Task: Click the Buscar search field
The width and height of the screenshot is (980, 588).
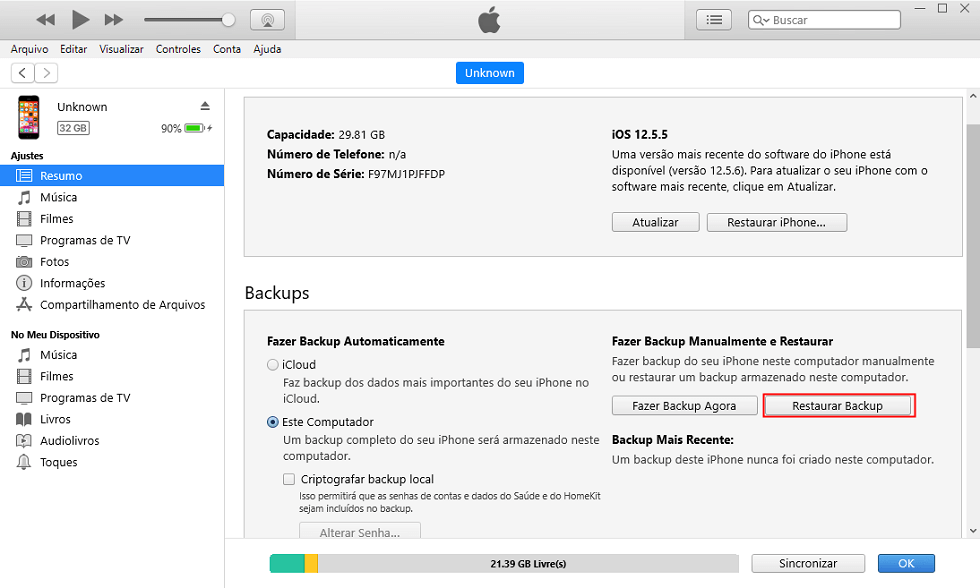Action: coord(824,20)
